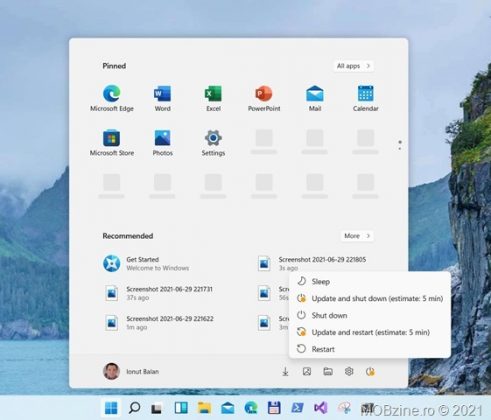Open File Explorer on the taskbar
Viewport: 491px width, 420px height.
(204, 407)
